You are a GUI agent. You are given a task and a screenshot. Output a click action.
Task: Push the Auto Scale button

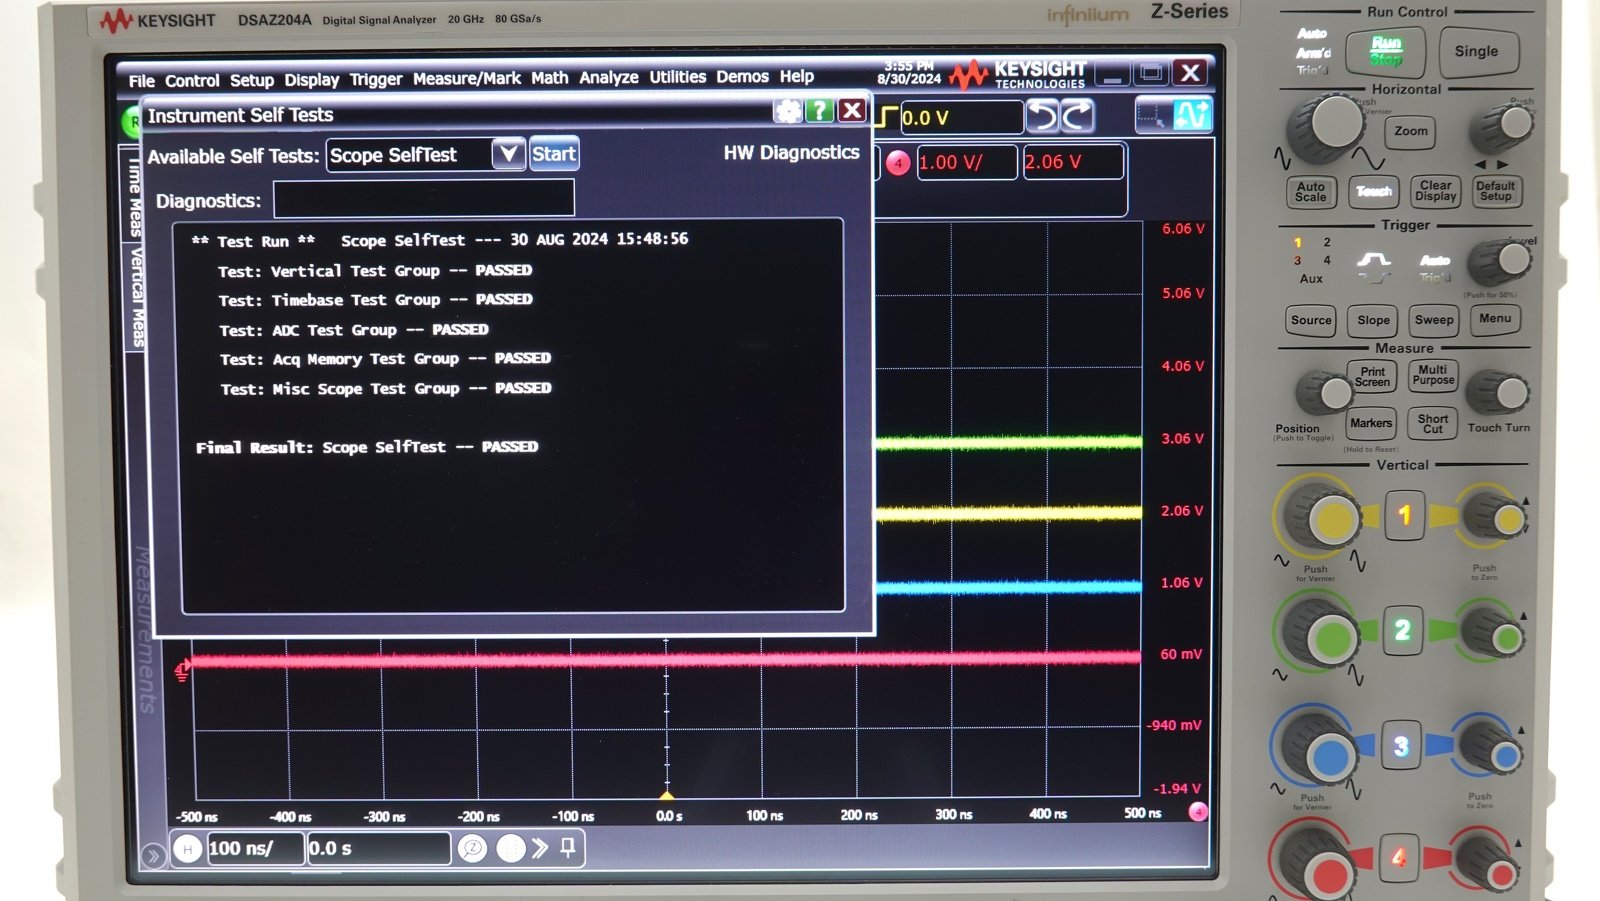1310,191
